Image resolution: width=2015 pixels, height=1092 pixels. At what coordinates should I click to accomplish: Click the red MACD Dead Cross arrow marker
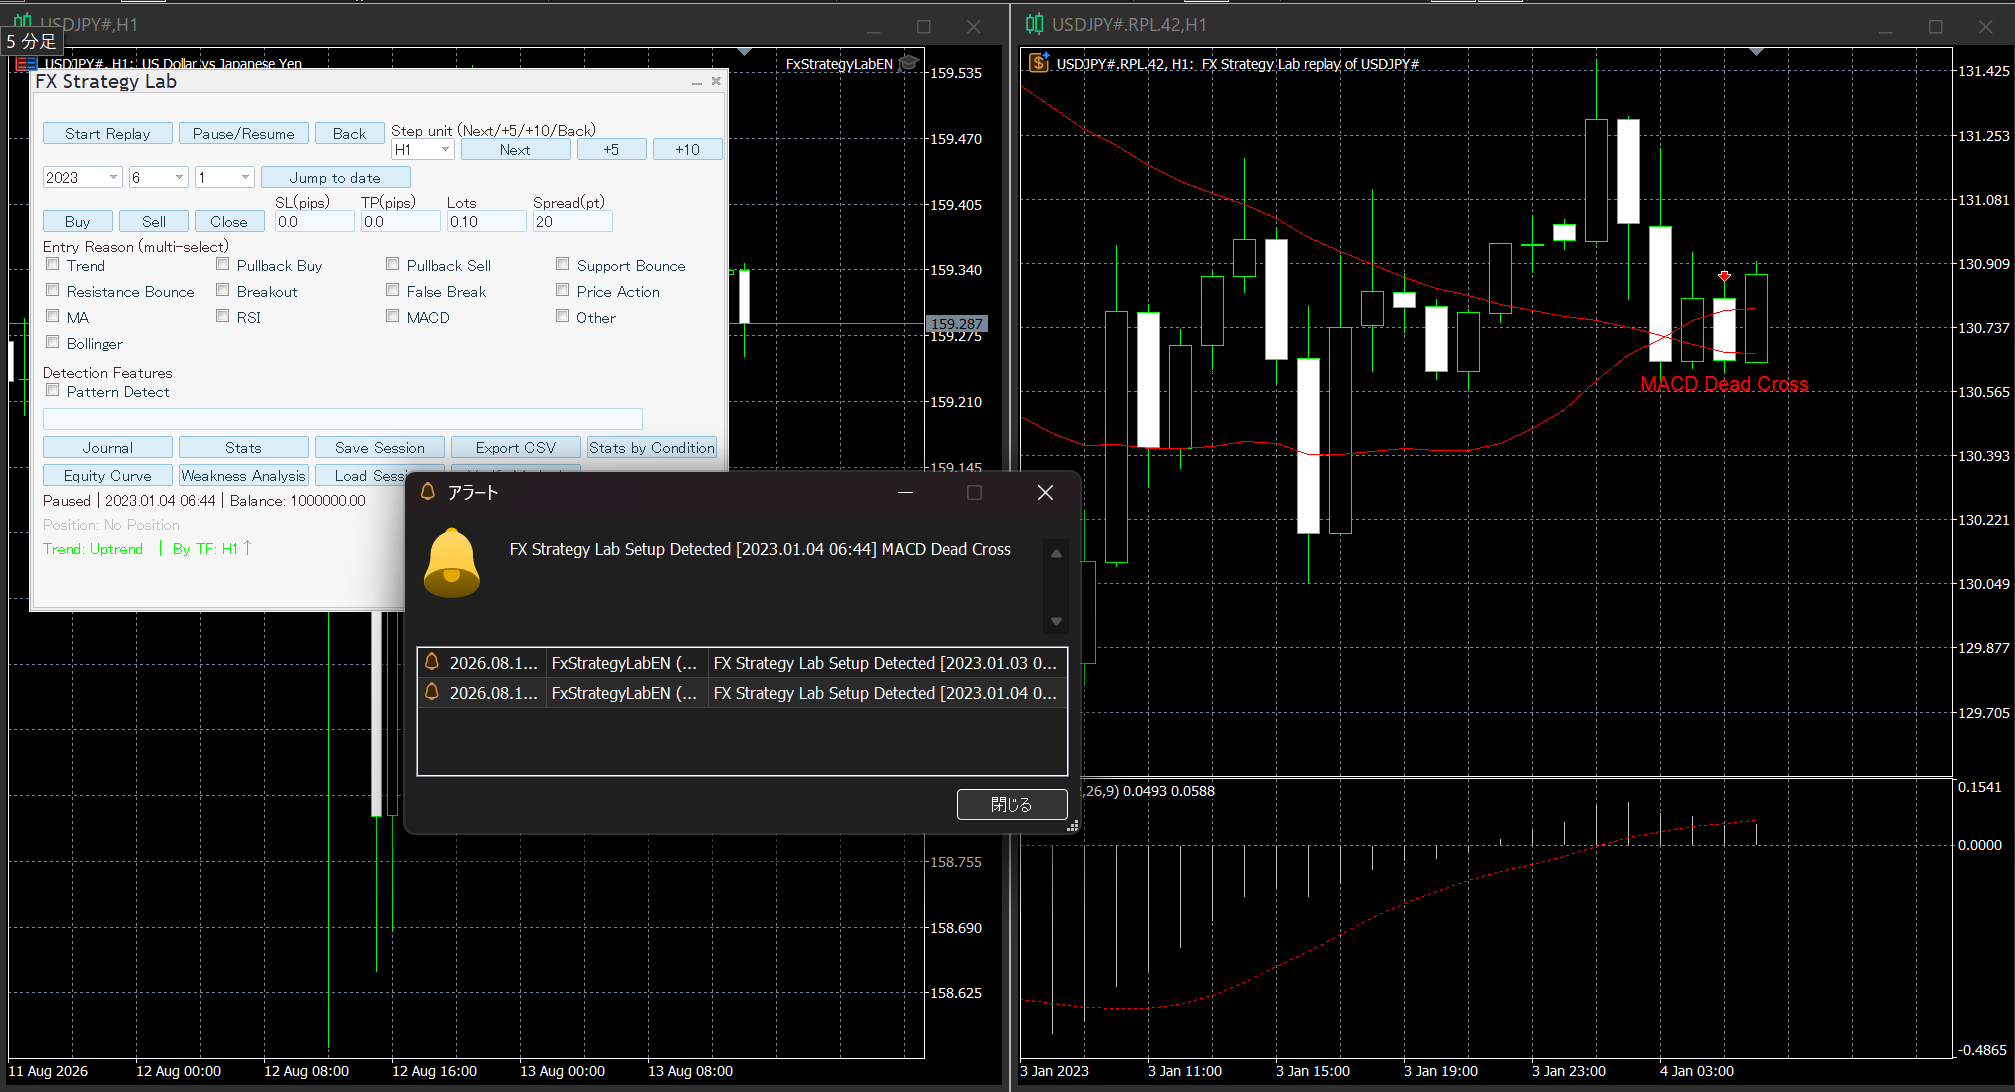pos(1725,276)
